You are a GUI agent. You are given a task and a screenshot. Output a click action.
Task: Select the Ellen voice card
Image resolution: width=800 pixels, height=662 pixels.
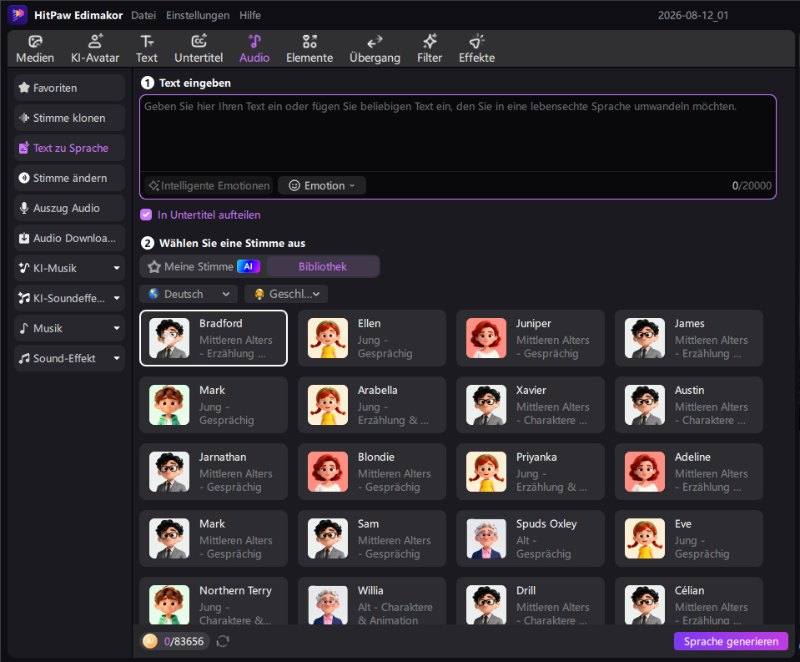point(372,338)
